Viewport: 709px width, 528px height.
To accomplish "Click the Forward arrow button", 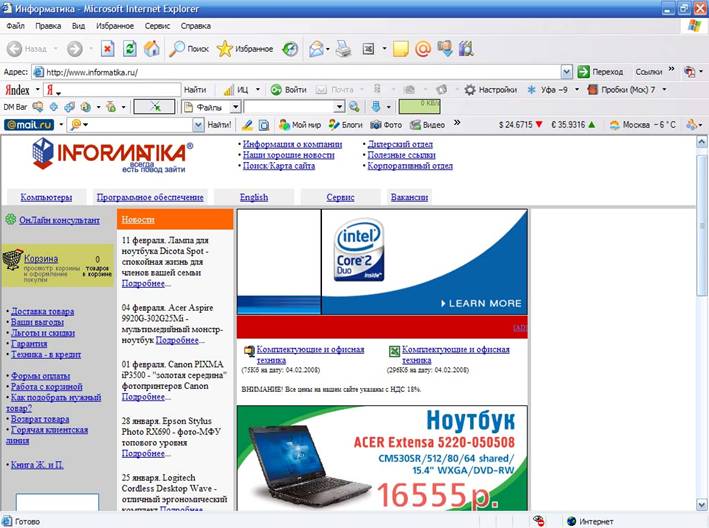I will tap(75, 48).
